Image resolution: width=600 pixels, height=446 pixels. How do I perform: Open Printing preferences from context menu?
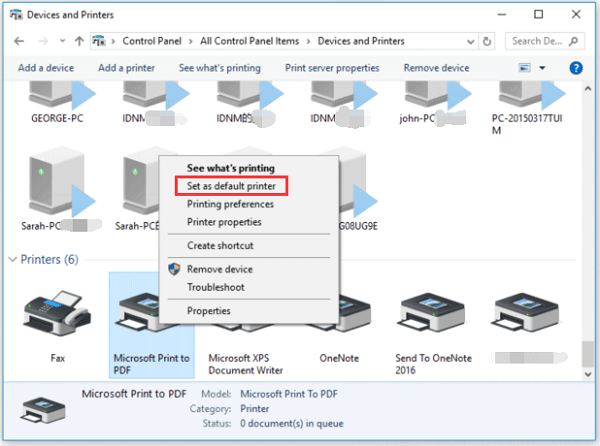[230, 204]
